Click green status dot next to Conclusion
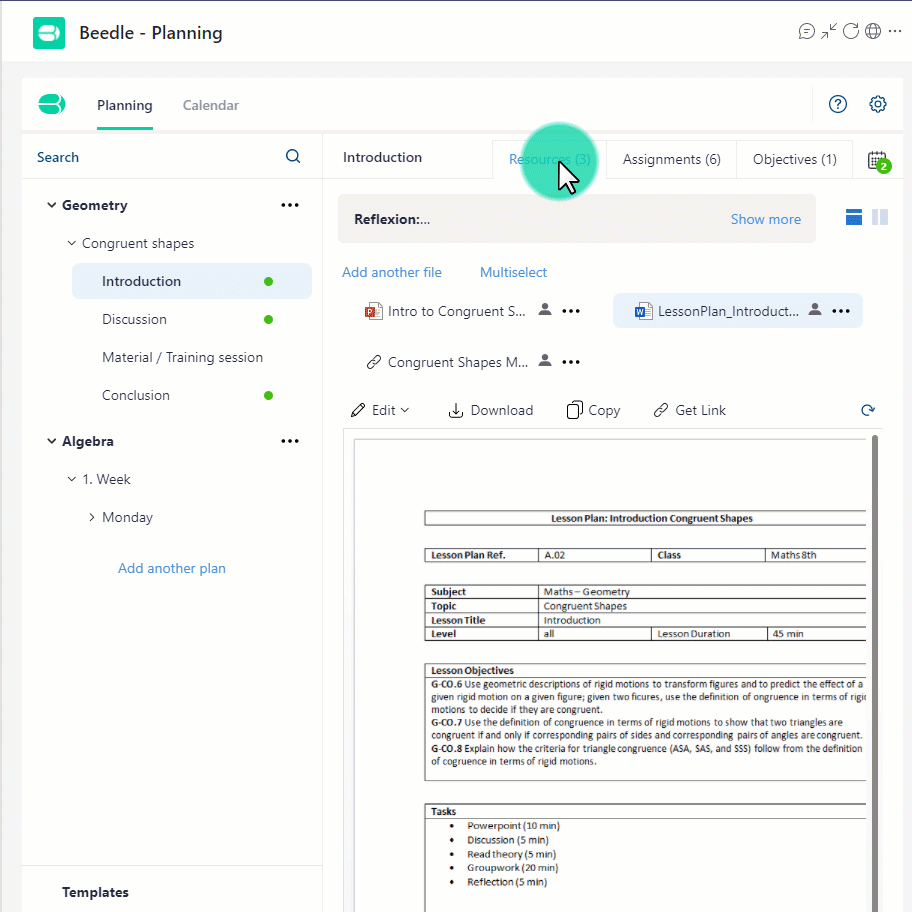 pos(268,396)
